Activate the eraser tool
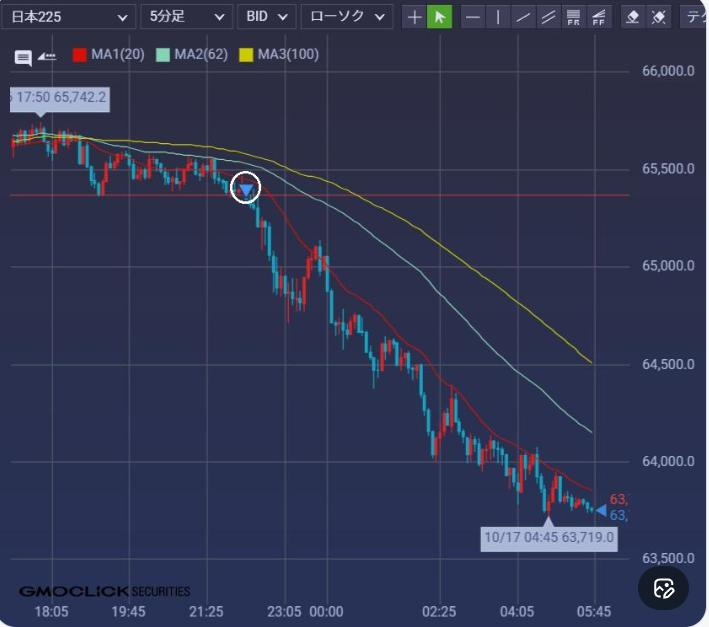 pos(633,17)
